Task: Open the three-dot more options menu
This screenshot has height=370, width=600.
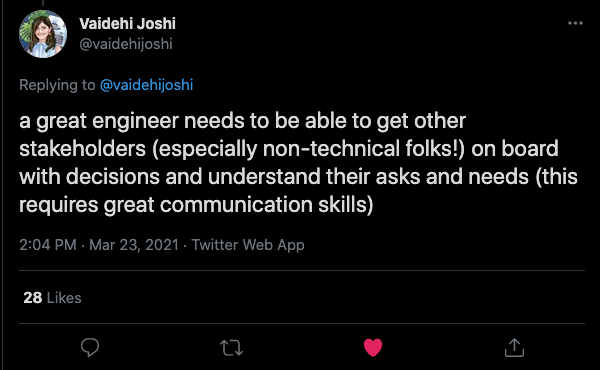Action: click(575, 23)
